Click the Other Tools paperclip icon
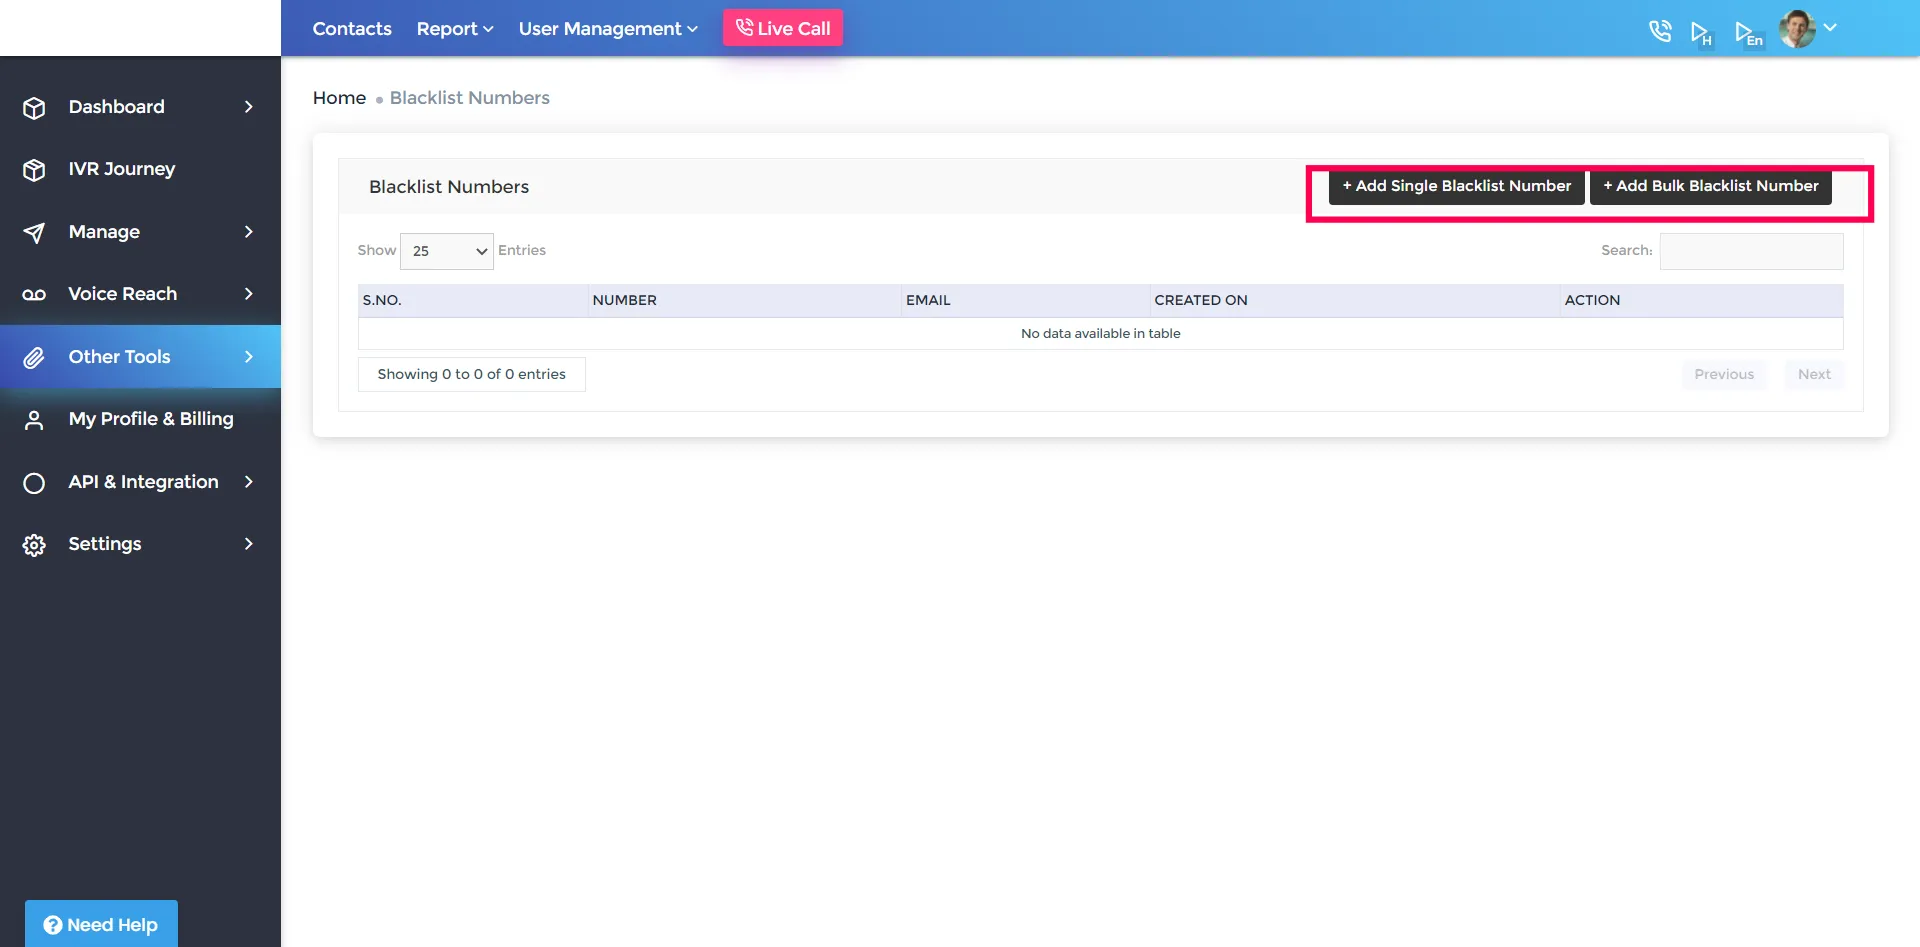 point(34,358)
